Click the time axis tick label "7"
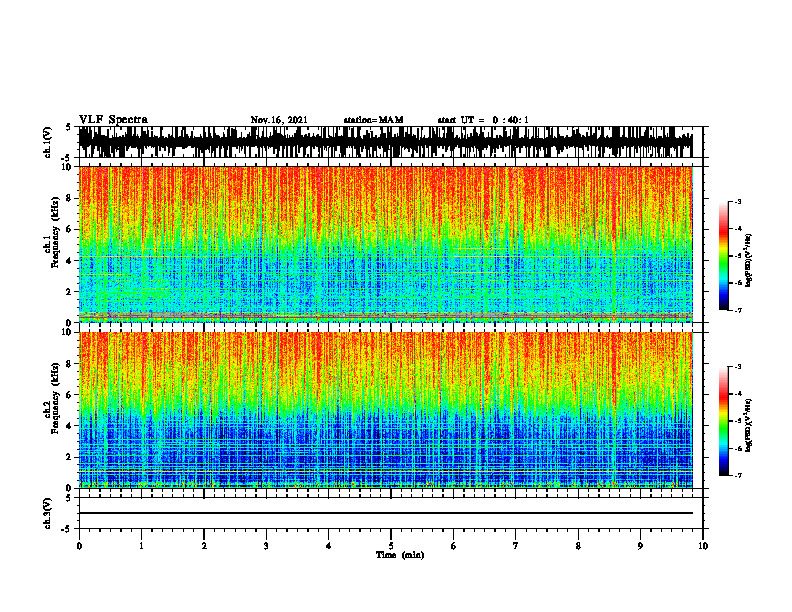The width and height of the screenshot is (792, 612). (516, 546)
